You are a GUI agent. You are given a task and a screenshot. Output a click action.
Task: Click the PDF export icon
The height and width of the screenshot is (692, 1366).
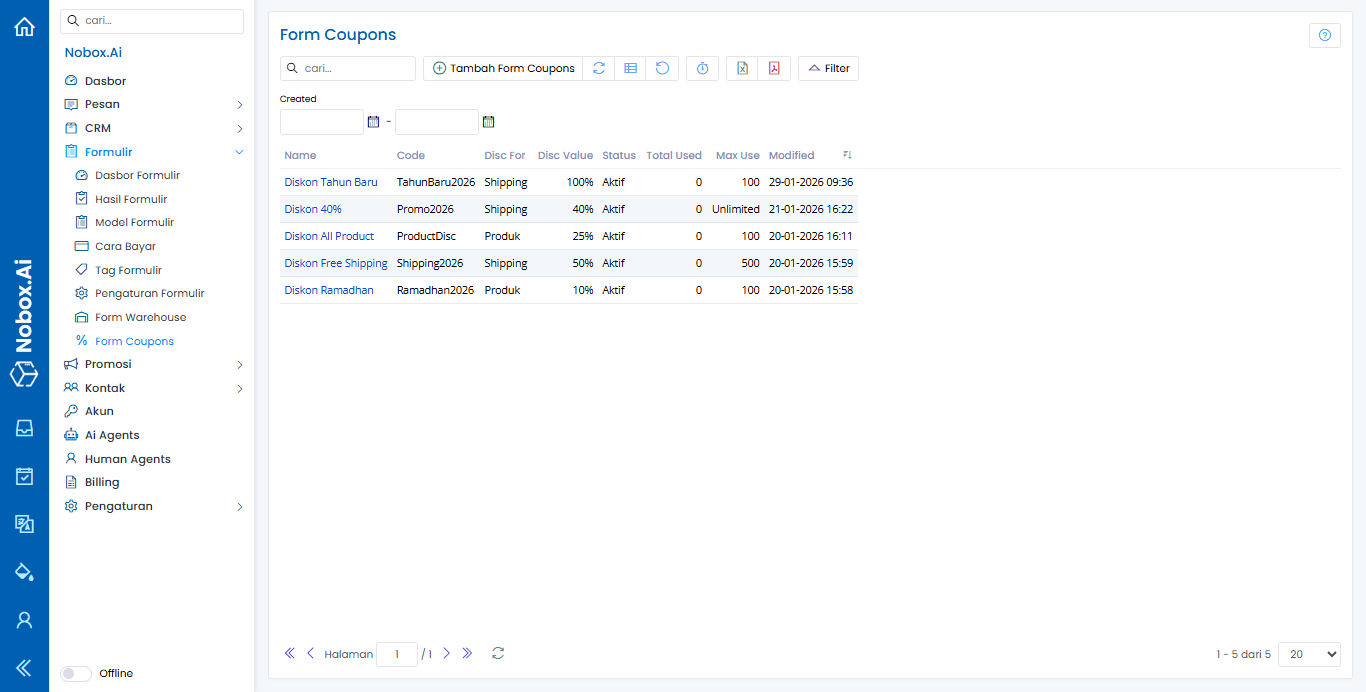[774, 68]
